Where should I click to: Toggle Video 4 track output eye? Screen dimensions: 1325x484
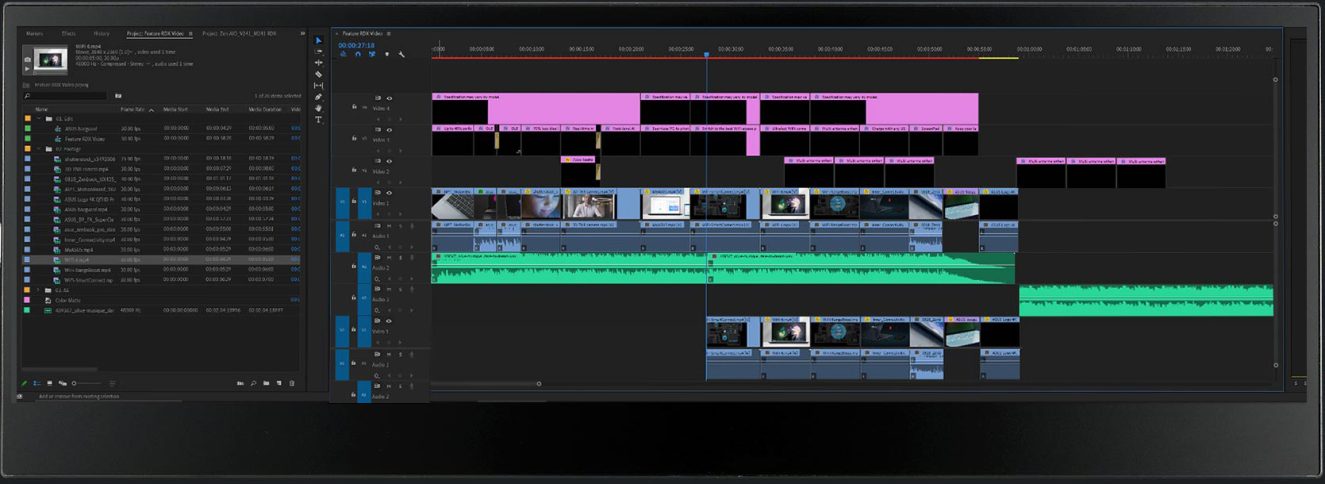point(389,98)
